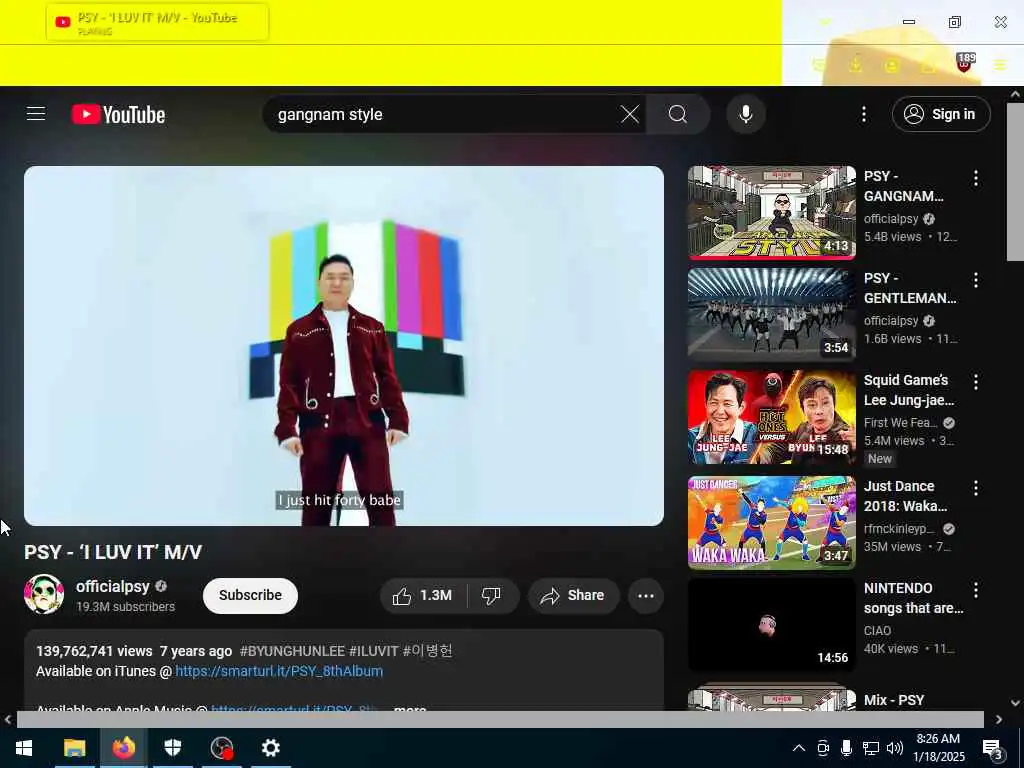Click the Sign in button
The image size is (1024, 768).
coord(940,114)
